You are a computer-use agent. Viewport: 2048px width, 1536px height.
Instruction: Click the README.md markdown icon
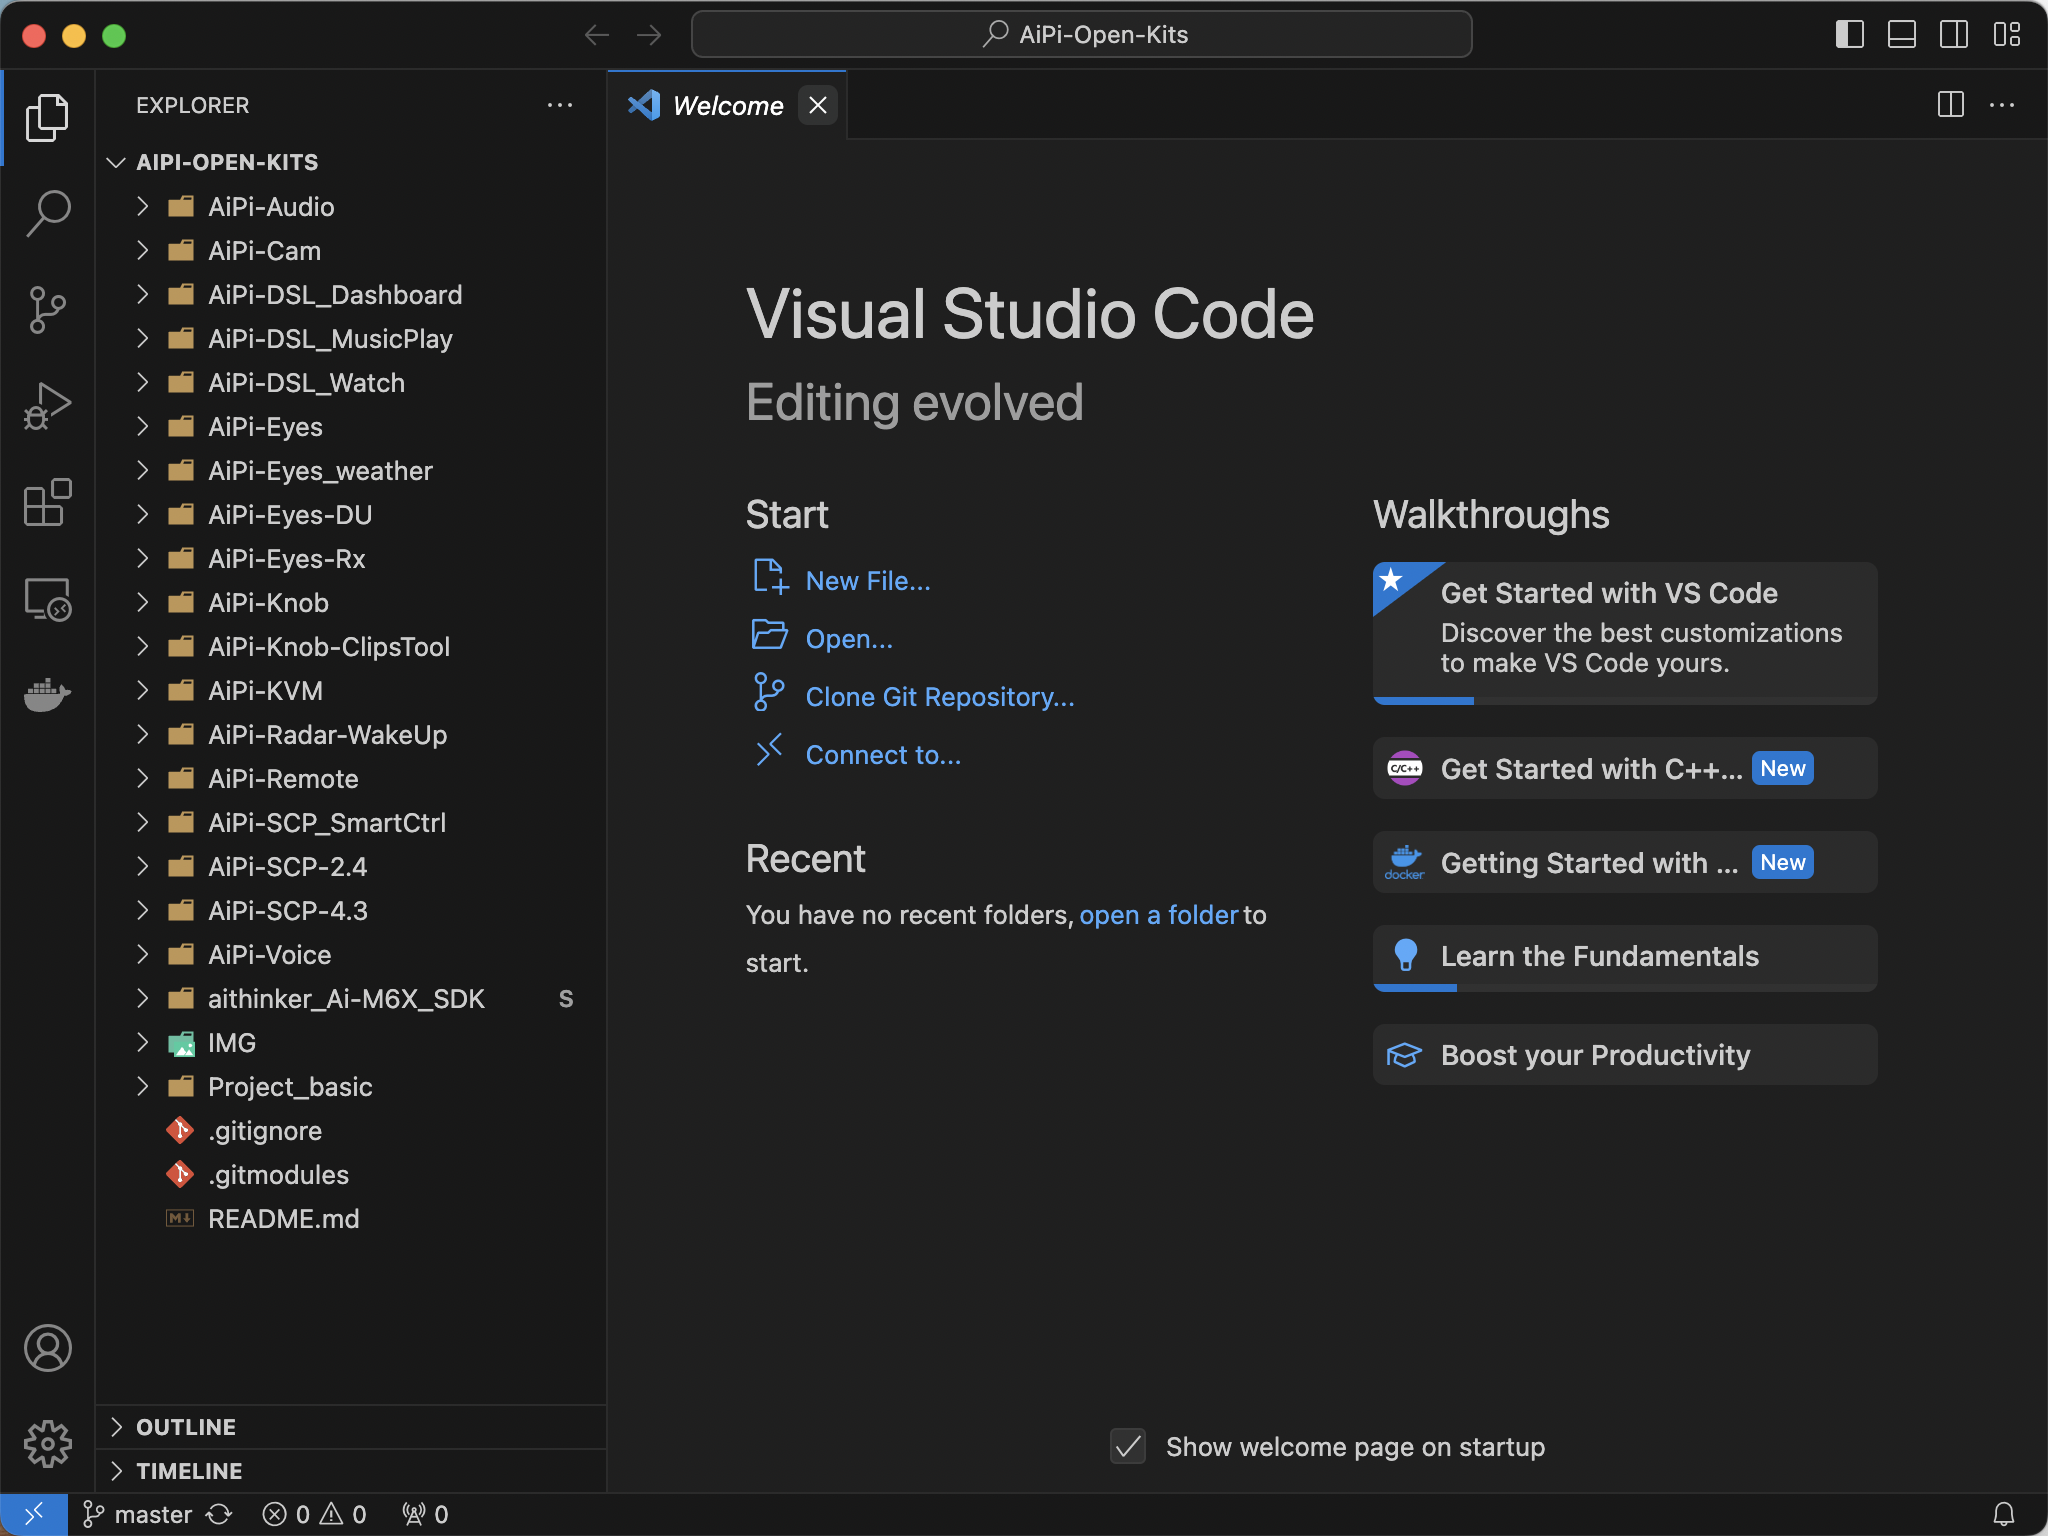180,1218
